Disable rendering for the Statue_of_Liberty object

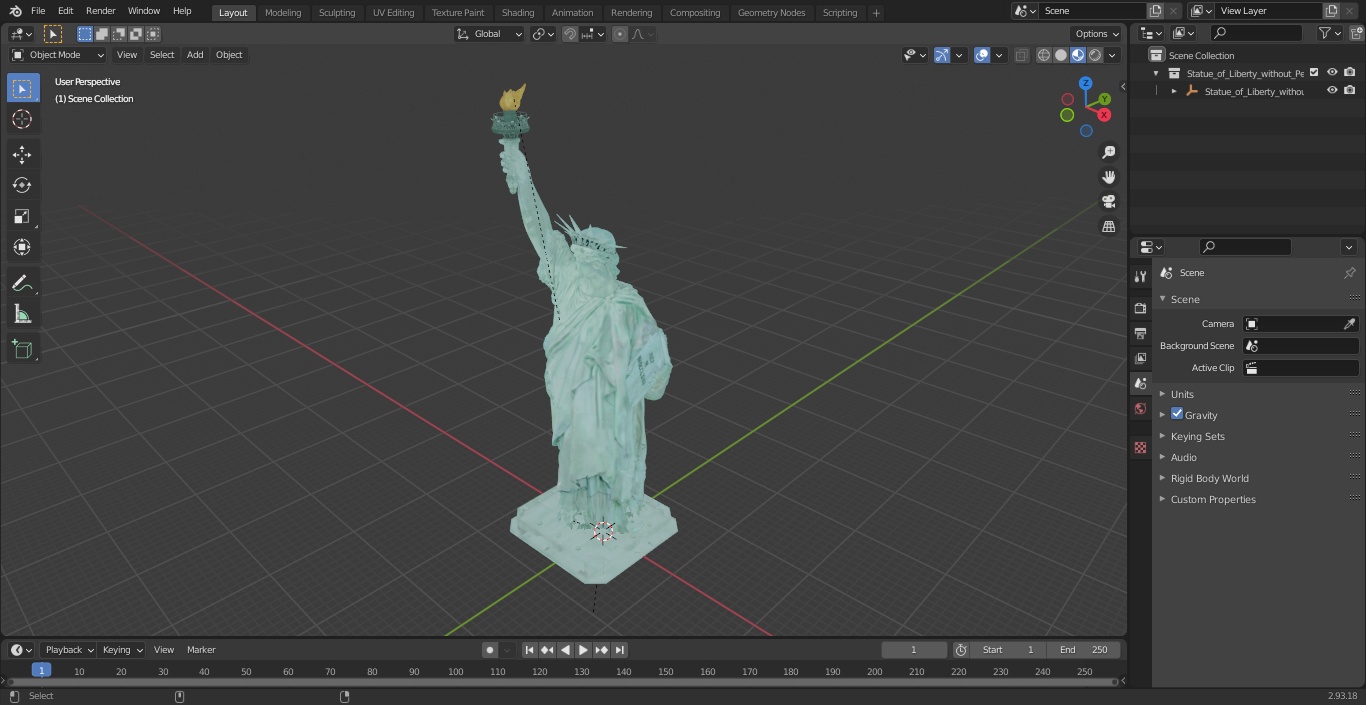coord(1350,90)
